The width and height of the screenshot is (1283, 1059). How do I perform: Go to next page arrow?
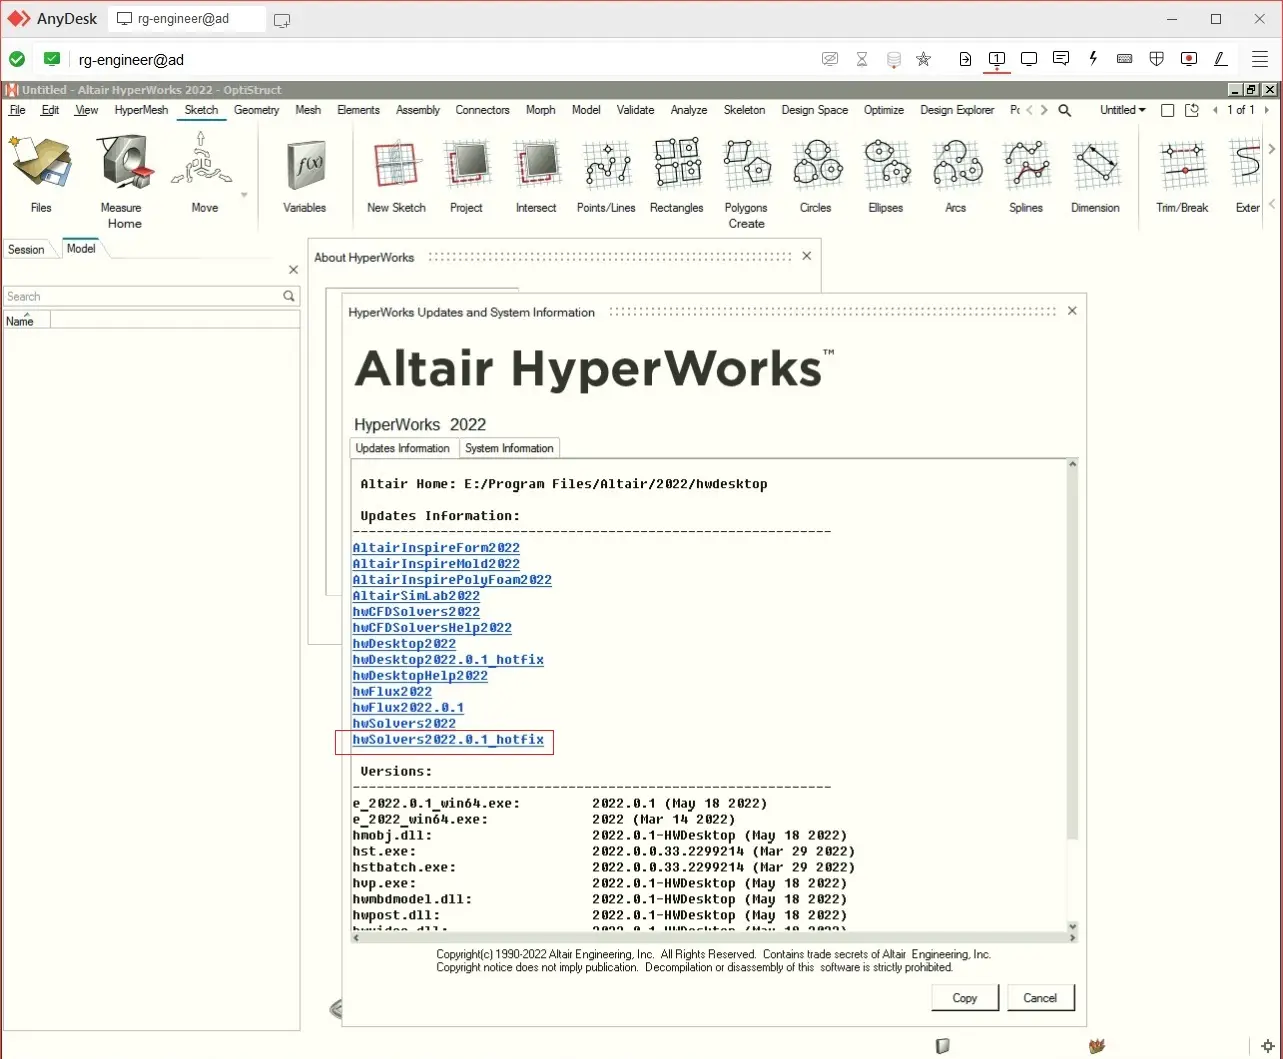1267,110
